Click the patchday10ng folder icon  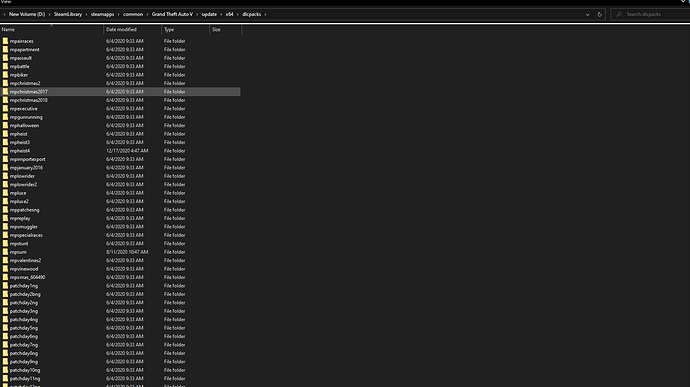[x=5, y=370]
